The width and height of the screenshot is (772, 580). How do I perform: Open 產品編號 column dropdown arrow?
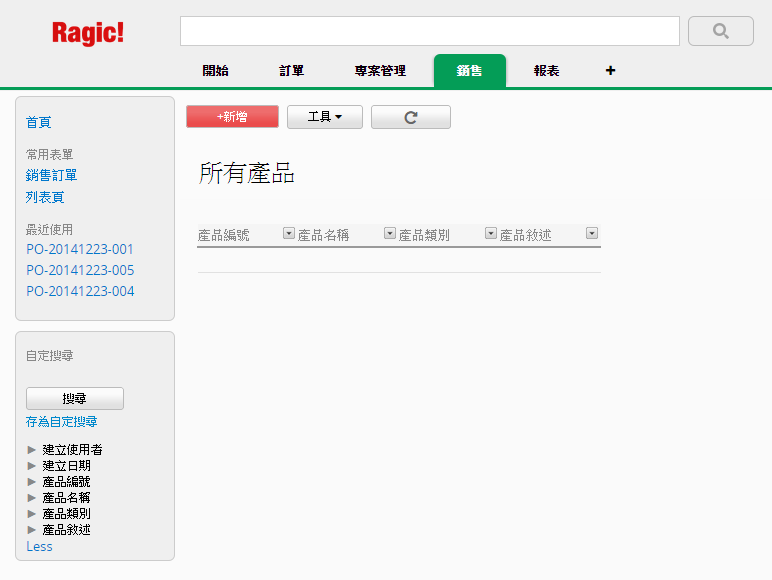click(289, 233)
